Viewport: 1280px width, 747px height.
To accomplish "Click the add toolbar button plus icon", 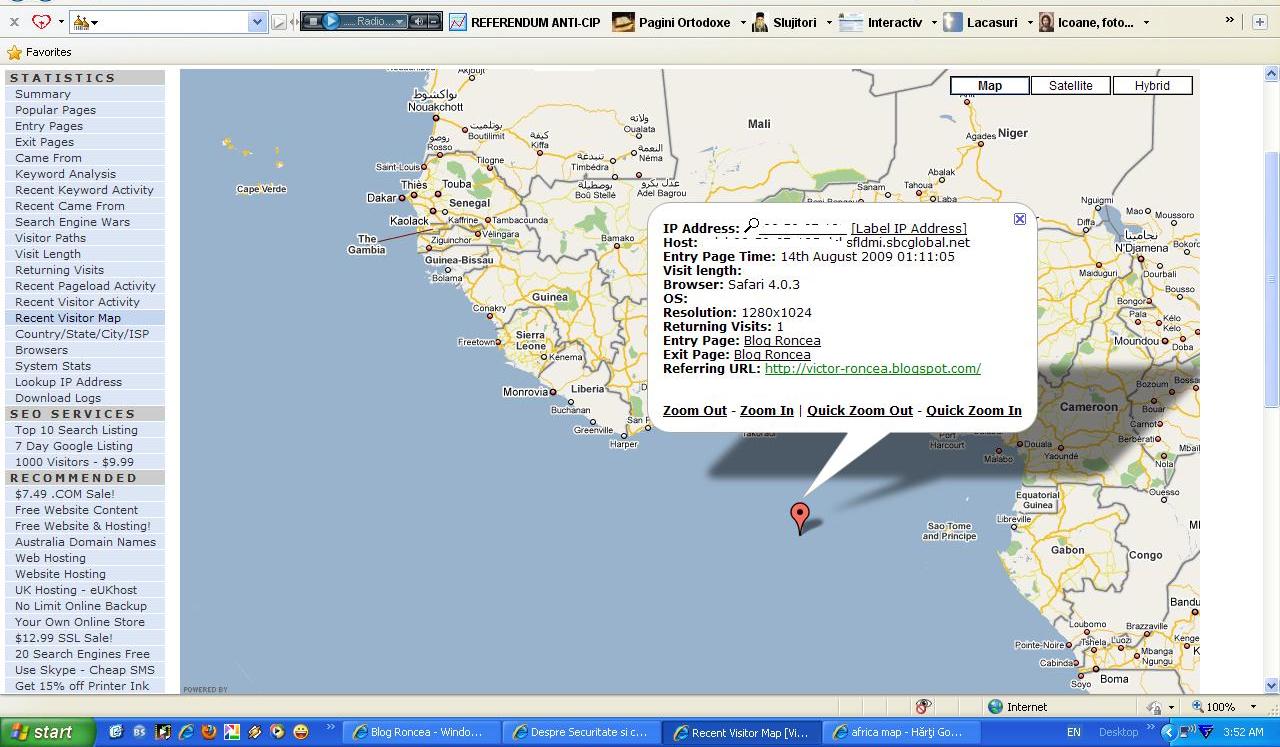I will (x=1259, y=22).
